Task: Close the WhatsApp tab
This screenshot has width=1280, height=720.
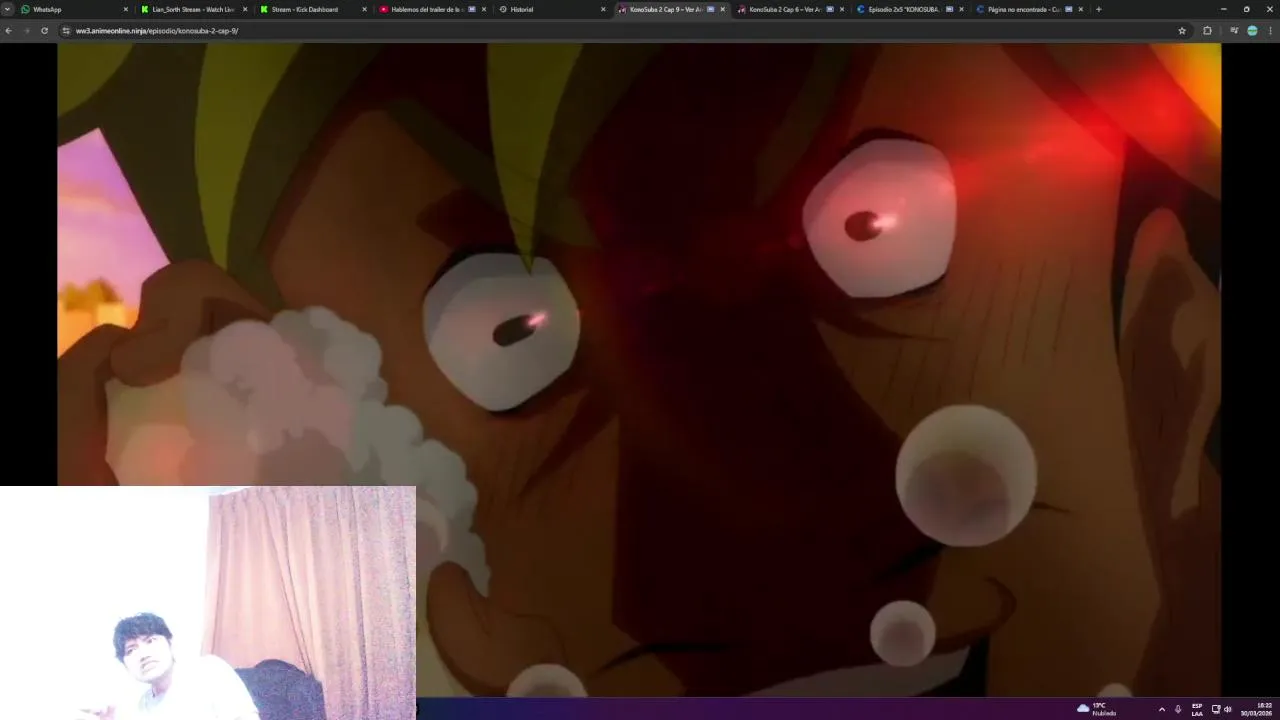Action: tap(126, 9)
